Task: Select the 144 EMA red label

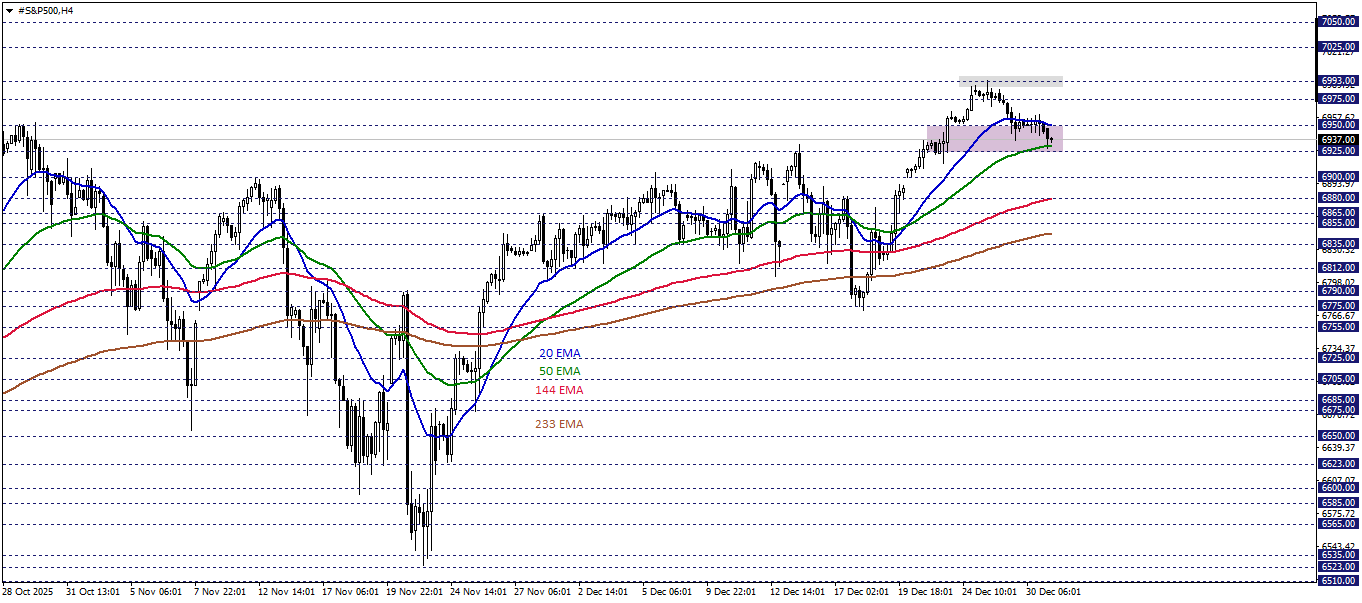Action: pyautogui.click(x=559, y=389)
